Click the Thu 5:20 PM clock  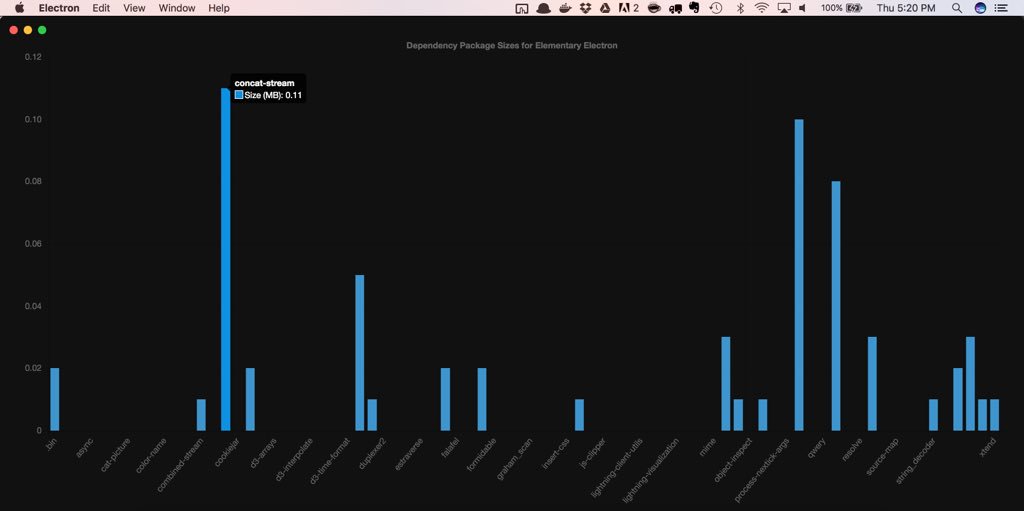[906, 8]
